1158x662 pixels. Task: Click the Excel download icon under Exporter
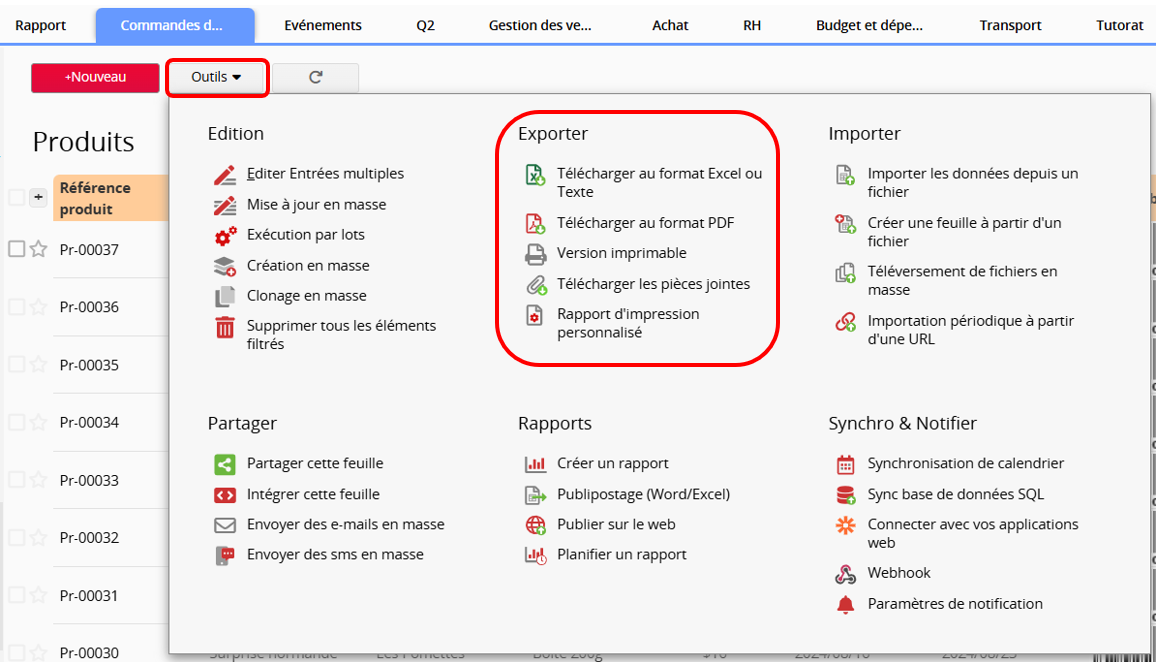[x=535, y=175]
